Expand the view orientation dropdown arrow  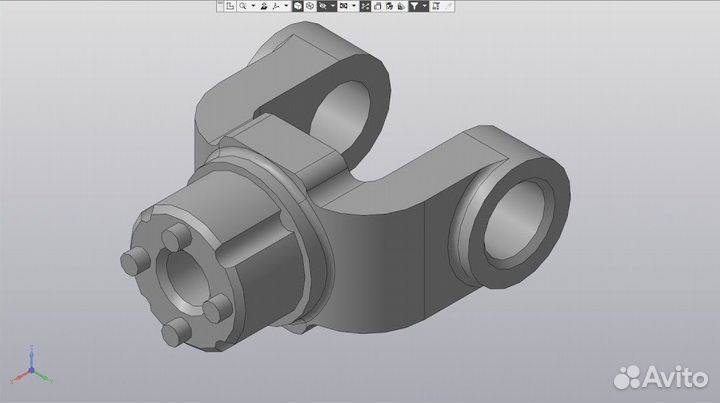tap(287, 6)
